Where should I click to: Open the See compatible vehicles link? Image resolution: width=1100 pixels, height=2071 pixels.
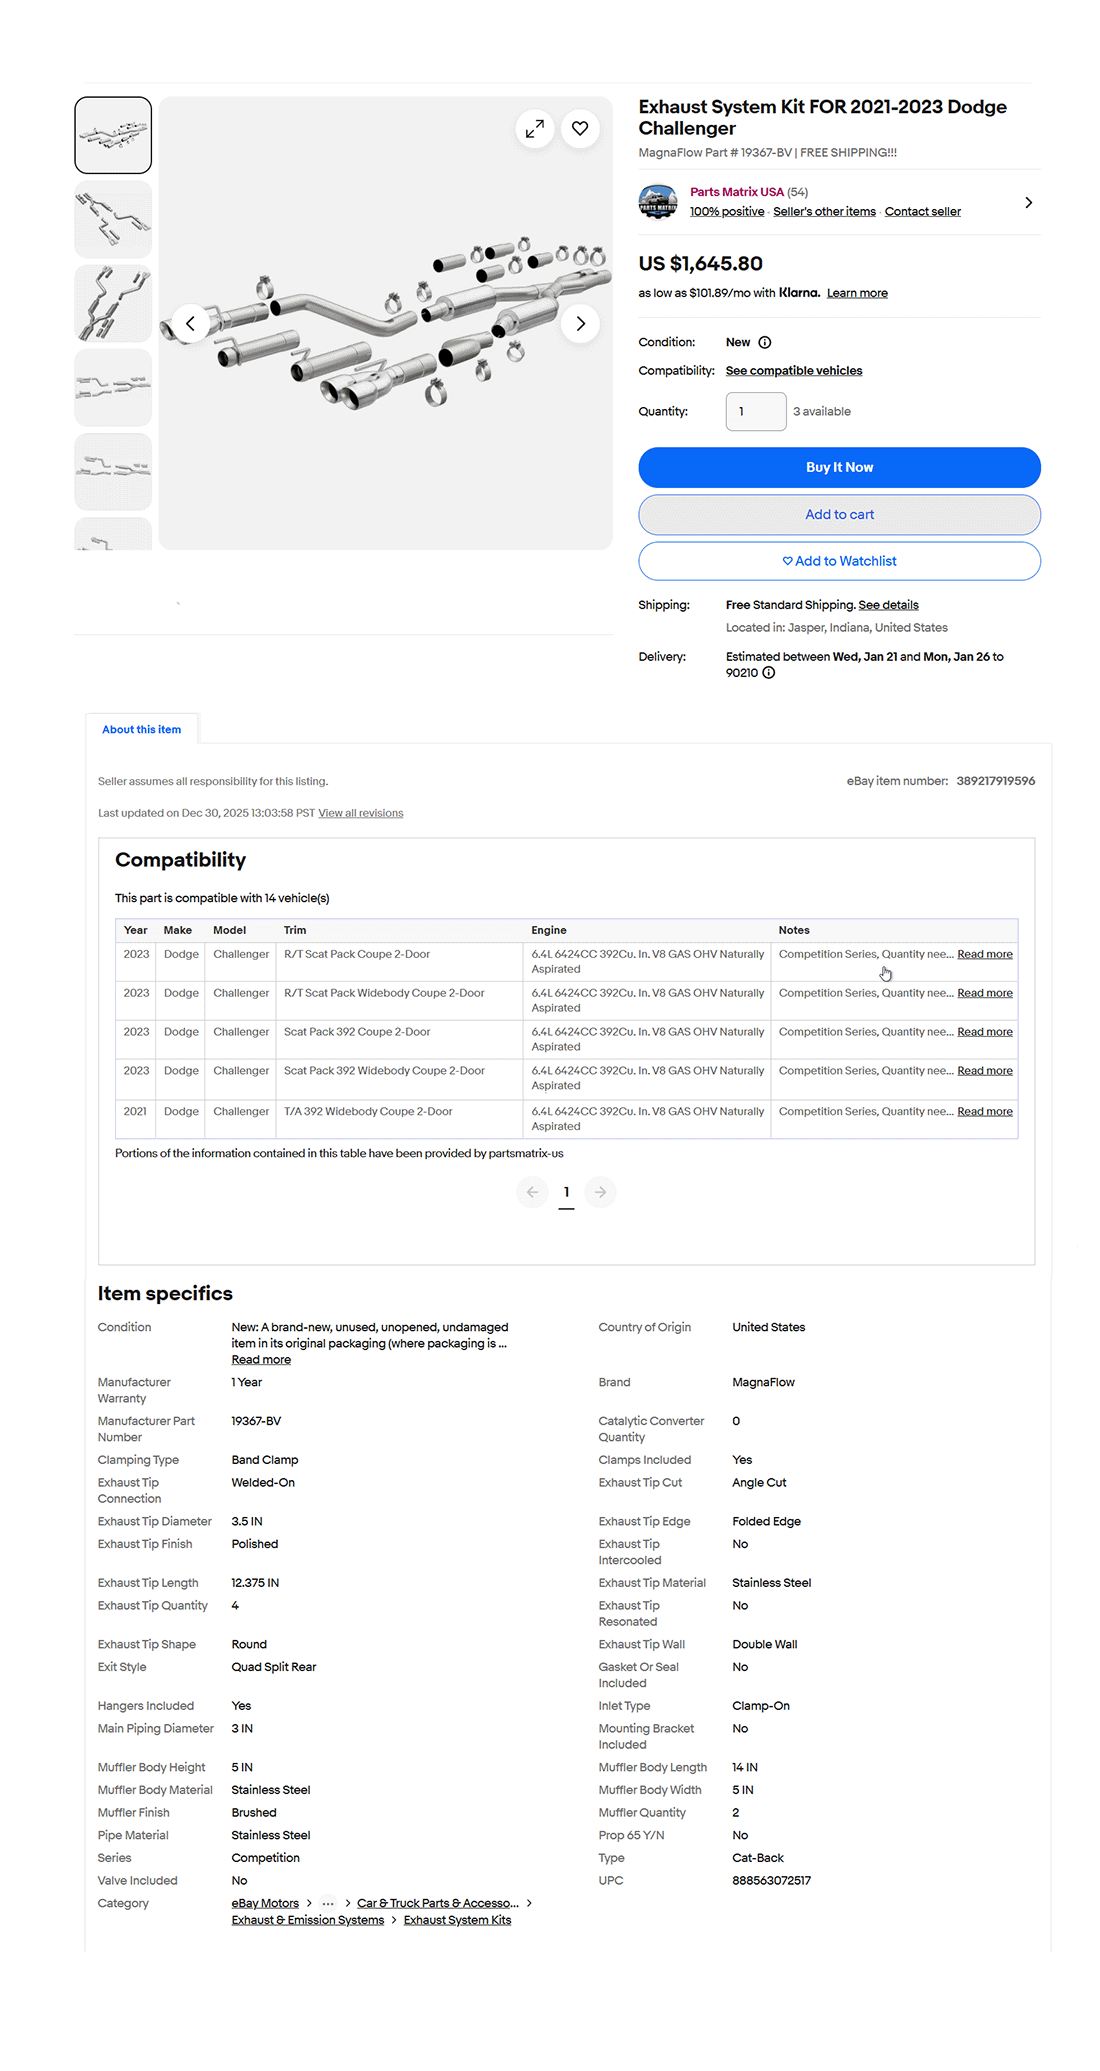794,371
